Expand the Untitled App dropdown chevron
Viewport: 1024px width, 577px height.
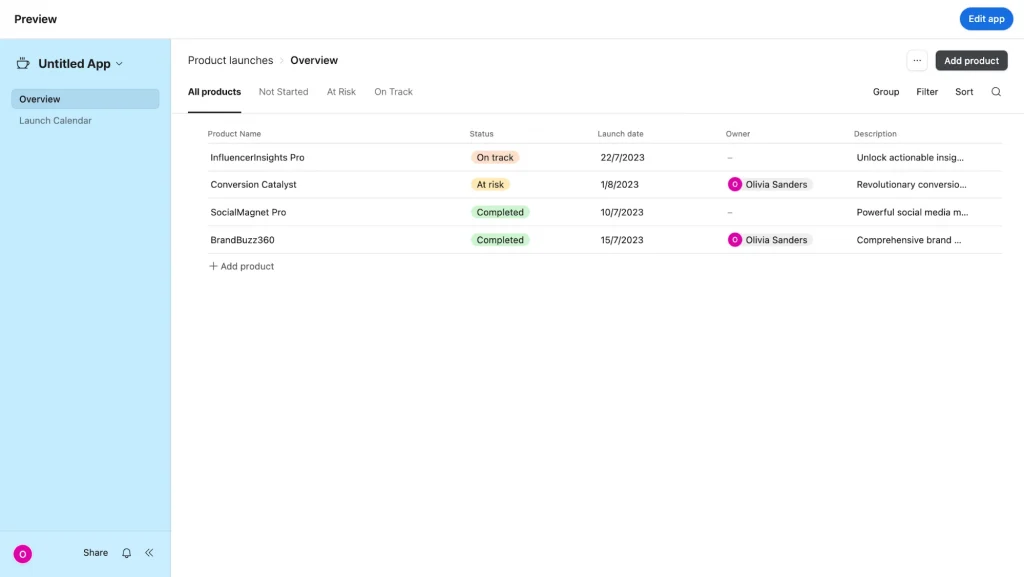[x=120, y=64]
